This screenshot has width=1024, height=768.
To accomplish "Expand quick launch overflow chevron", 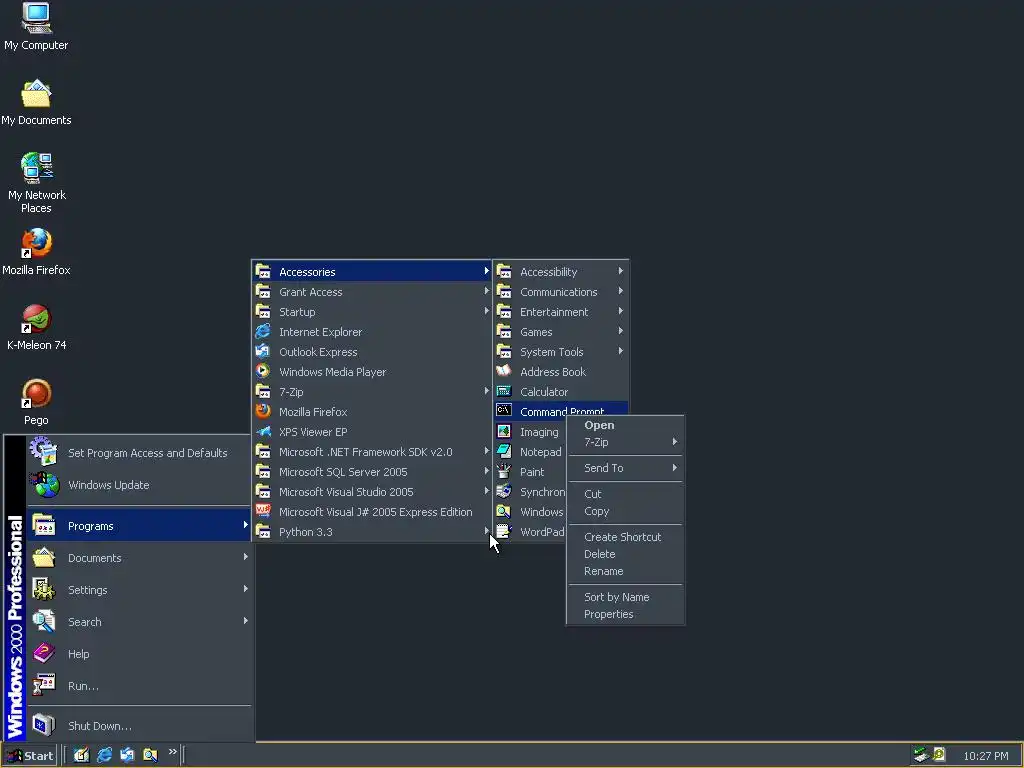I will pyautogui.click(x=172, y=752).
